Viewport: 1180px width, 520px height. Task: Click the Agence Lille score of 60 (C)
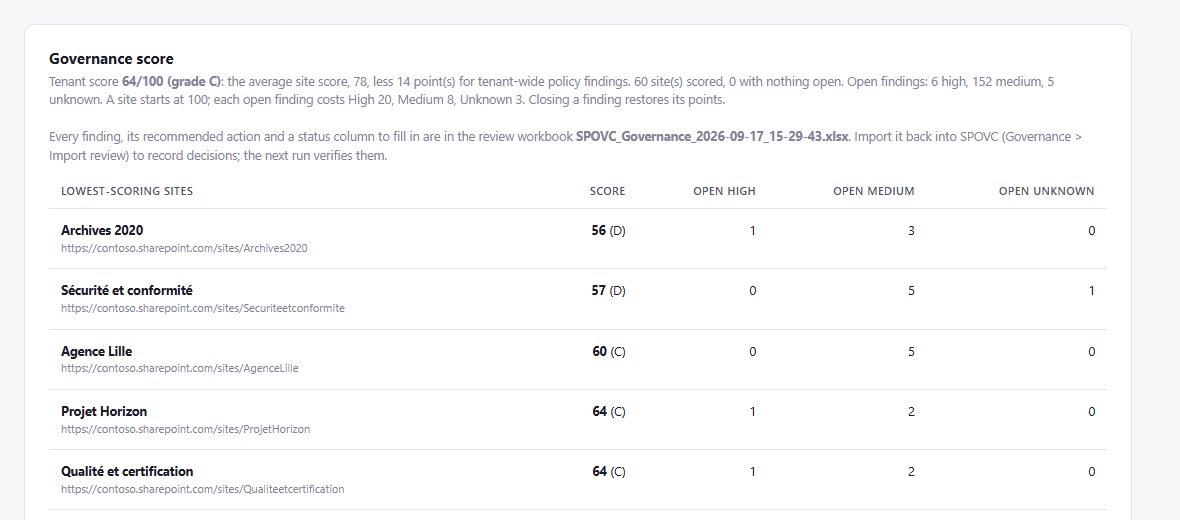pos(608,351)
